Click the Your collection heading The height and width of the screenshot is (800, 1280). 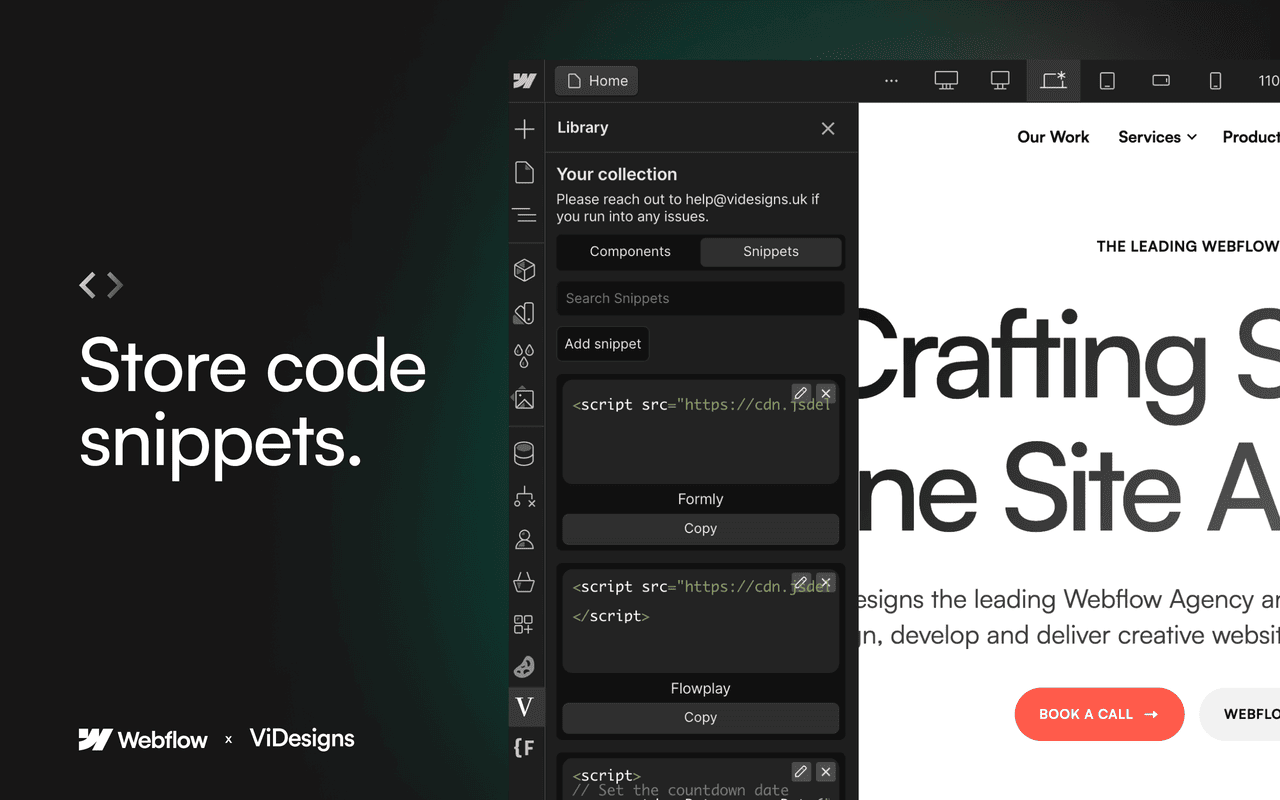617,174
